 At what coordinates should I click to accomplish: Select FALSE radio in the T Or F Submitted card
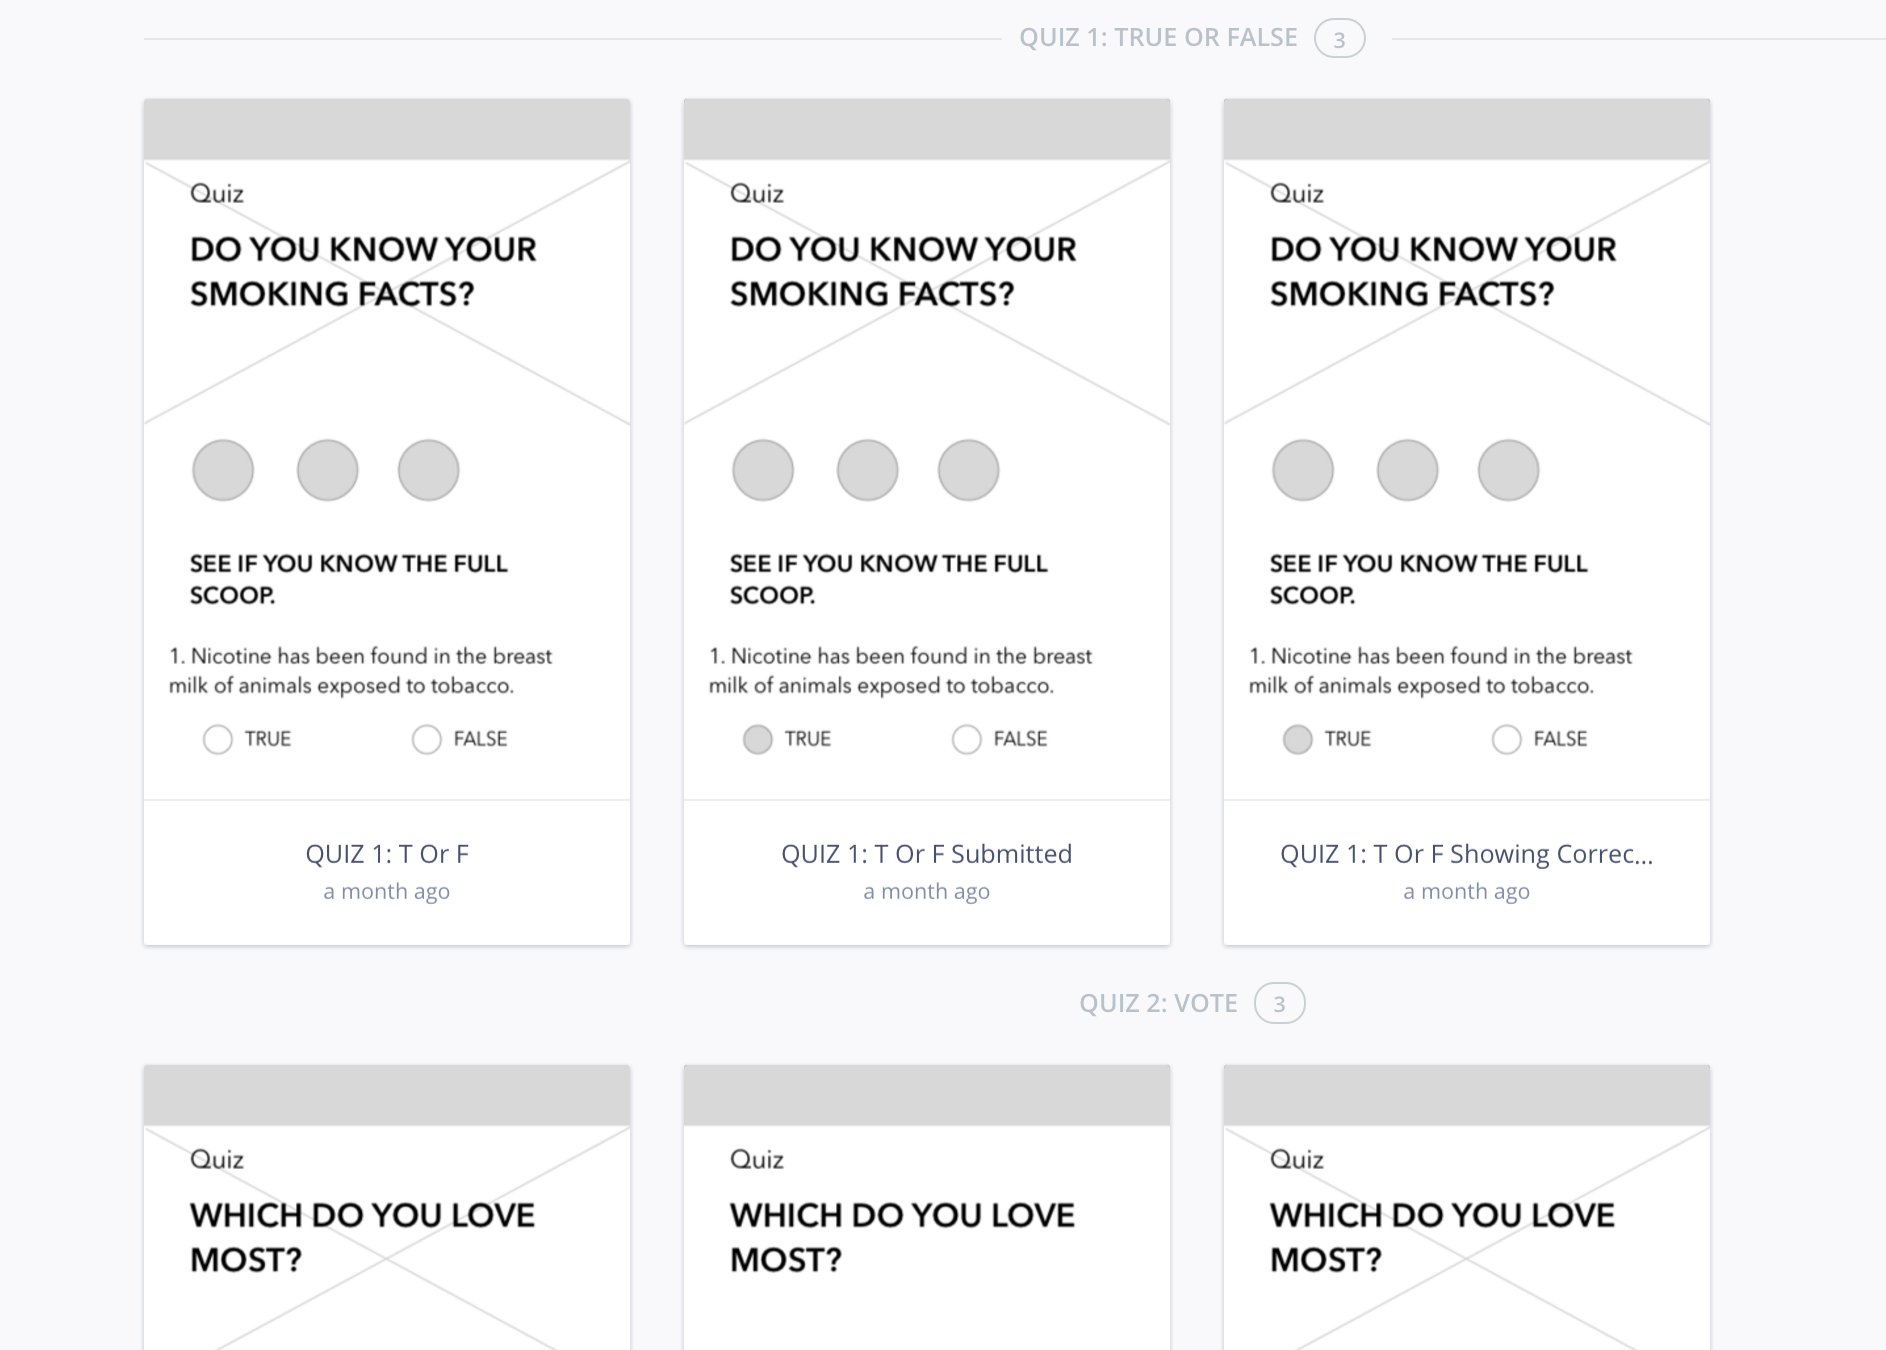966,739
